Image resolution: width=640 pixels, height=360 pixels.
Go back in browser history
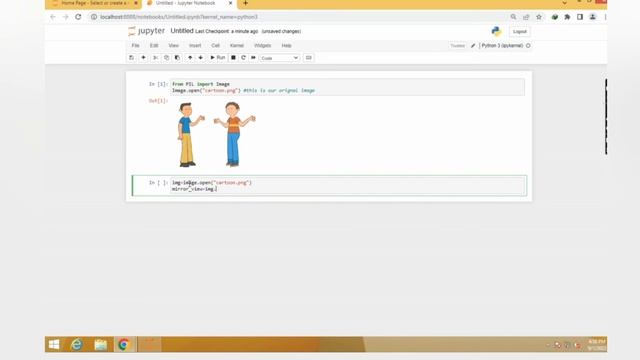[x=53, y=17]
